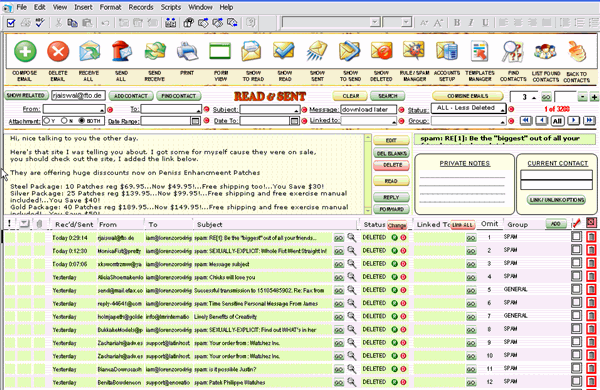Open the Window menu

point(200,7)
